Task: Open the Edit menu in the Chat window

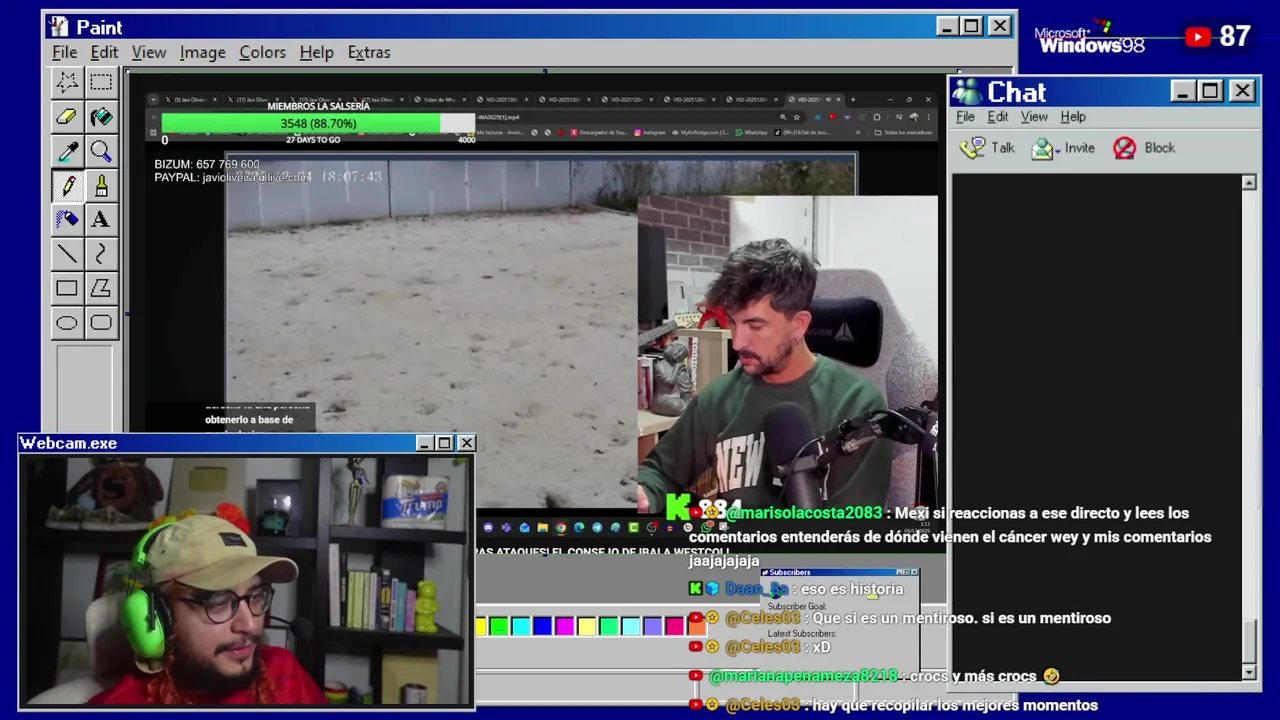Action: [998, 117]
